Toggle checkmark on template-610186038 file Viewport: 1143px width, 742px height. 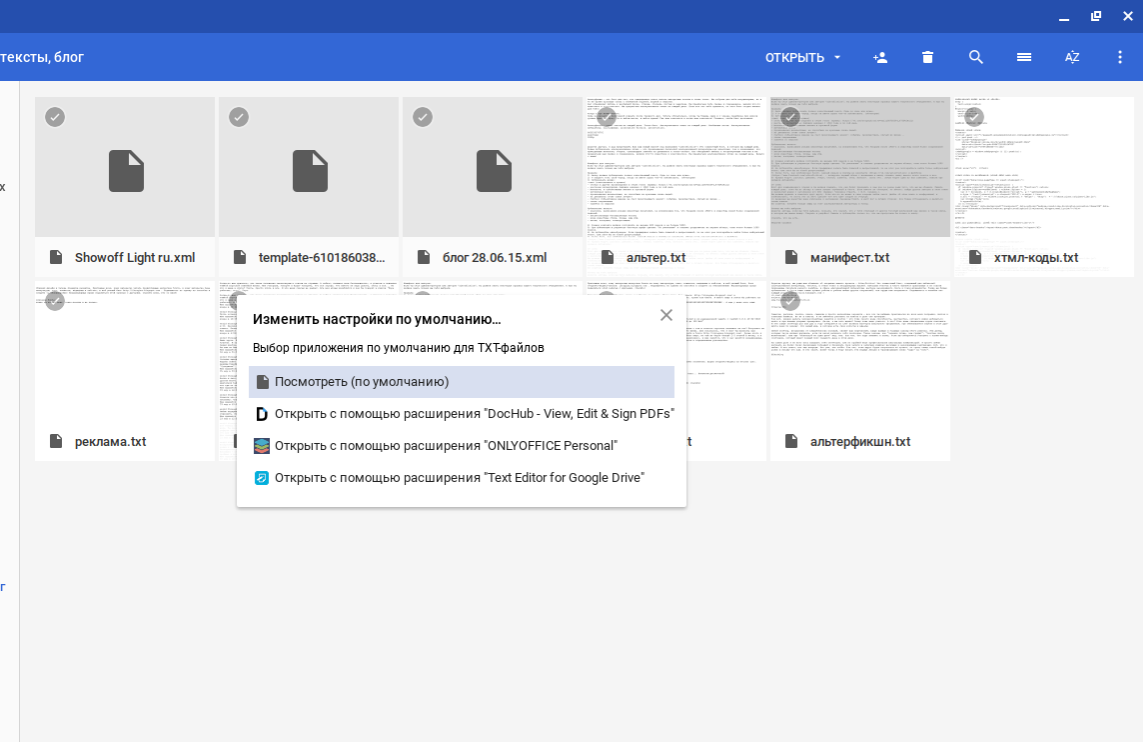238,117
